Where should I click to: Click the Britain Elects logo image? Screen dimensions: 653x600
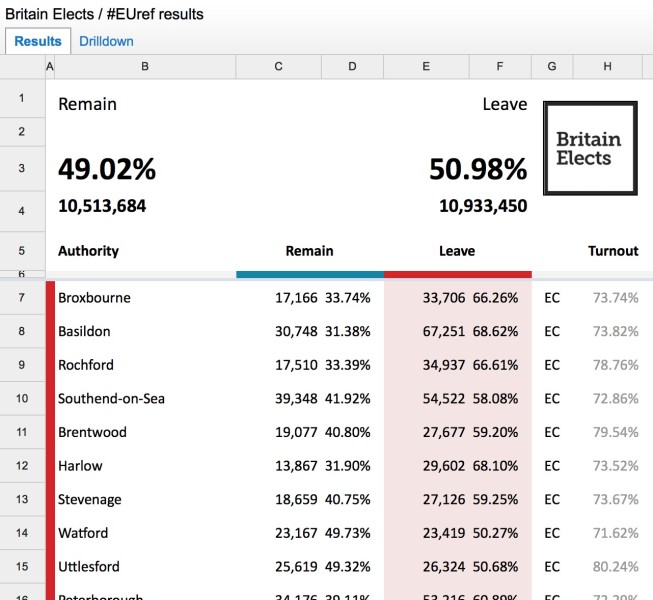point(590,148)
